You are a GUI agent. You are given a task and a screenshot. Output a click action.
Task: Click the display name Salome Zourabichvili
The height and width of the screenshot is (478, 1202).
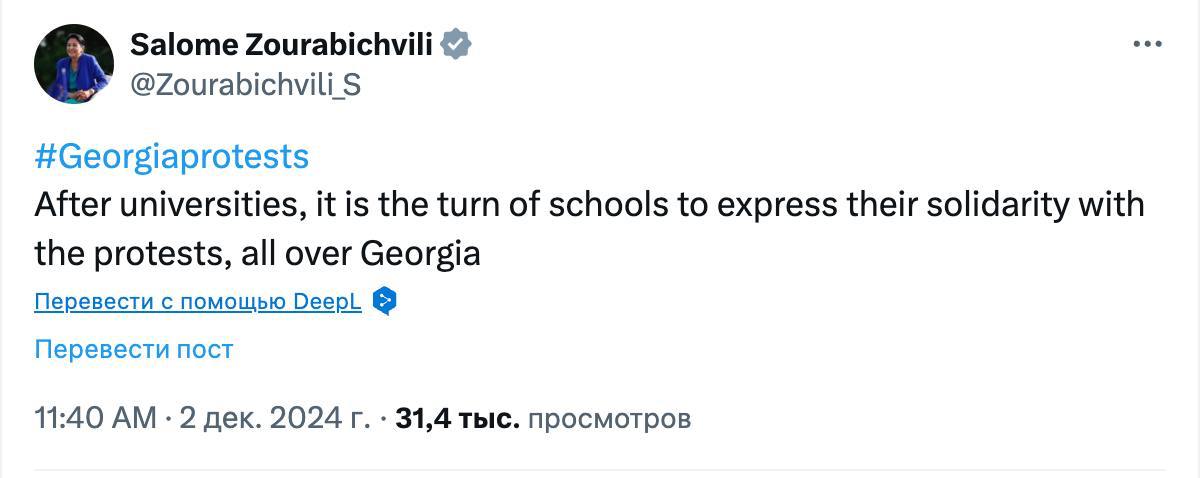point(283,45)
